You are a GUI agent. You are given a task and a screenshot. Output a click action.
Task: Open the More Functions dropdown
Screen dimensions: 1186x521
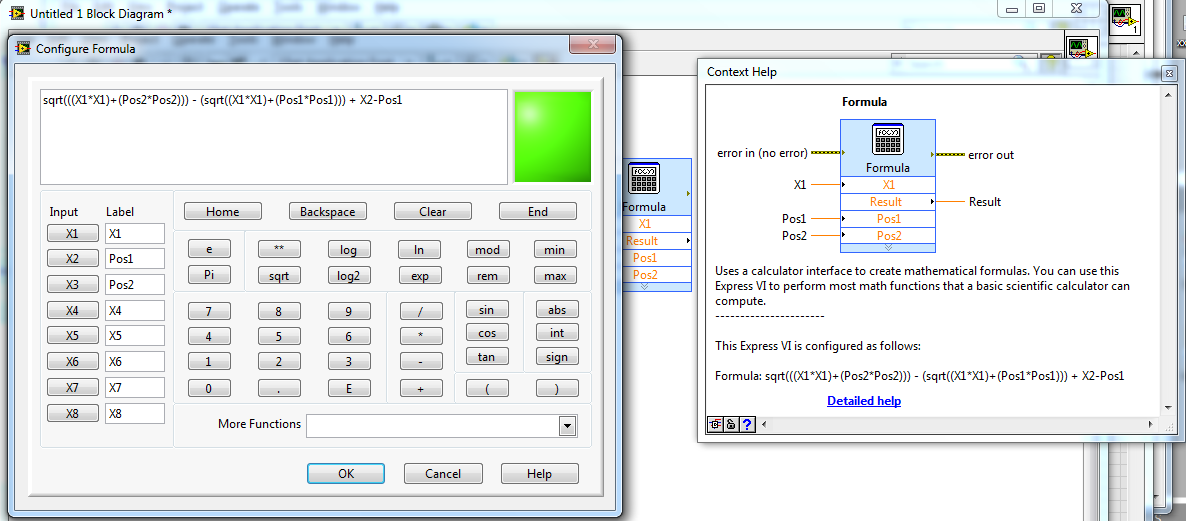point(567,426)
